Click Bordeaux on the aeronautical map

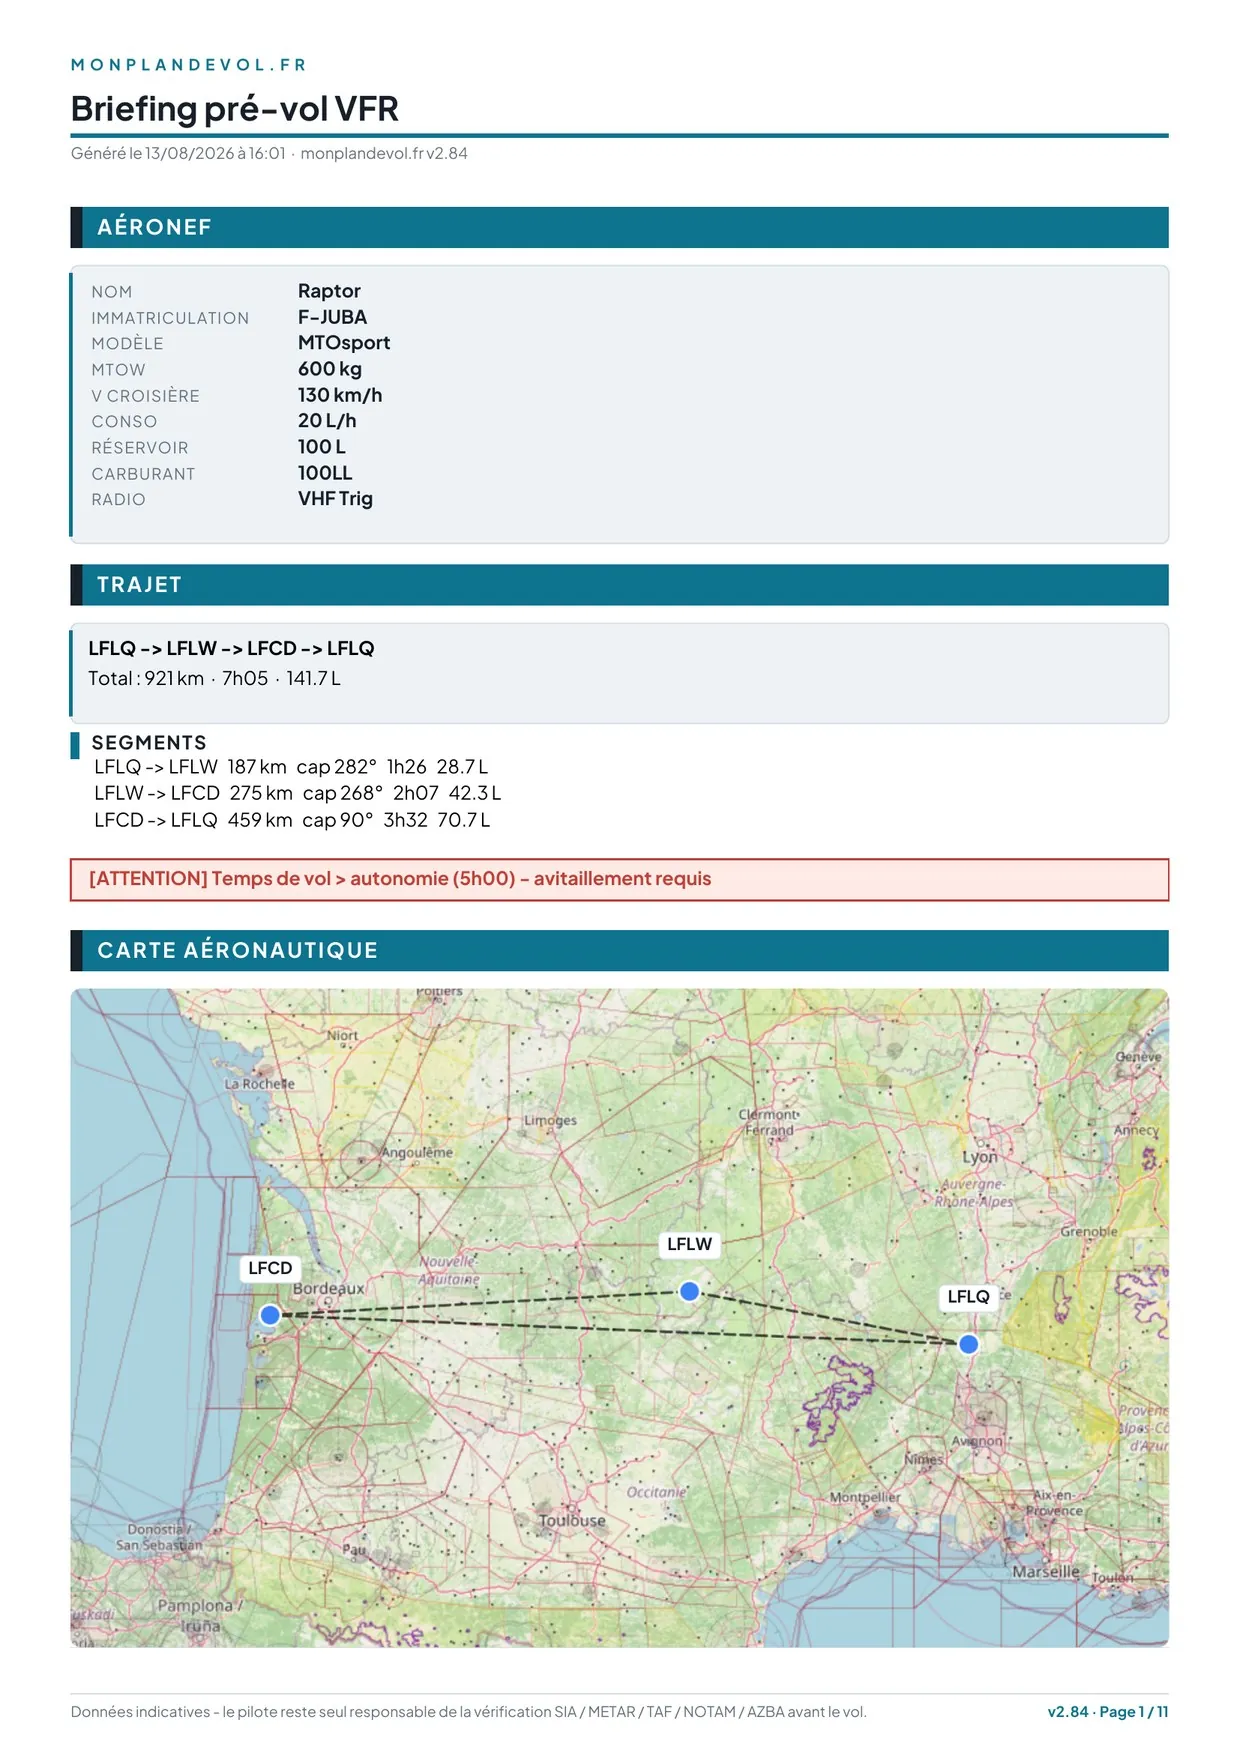point(328,1289)
